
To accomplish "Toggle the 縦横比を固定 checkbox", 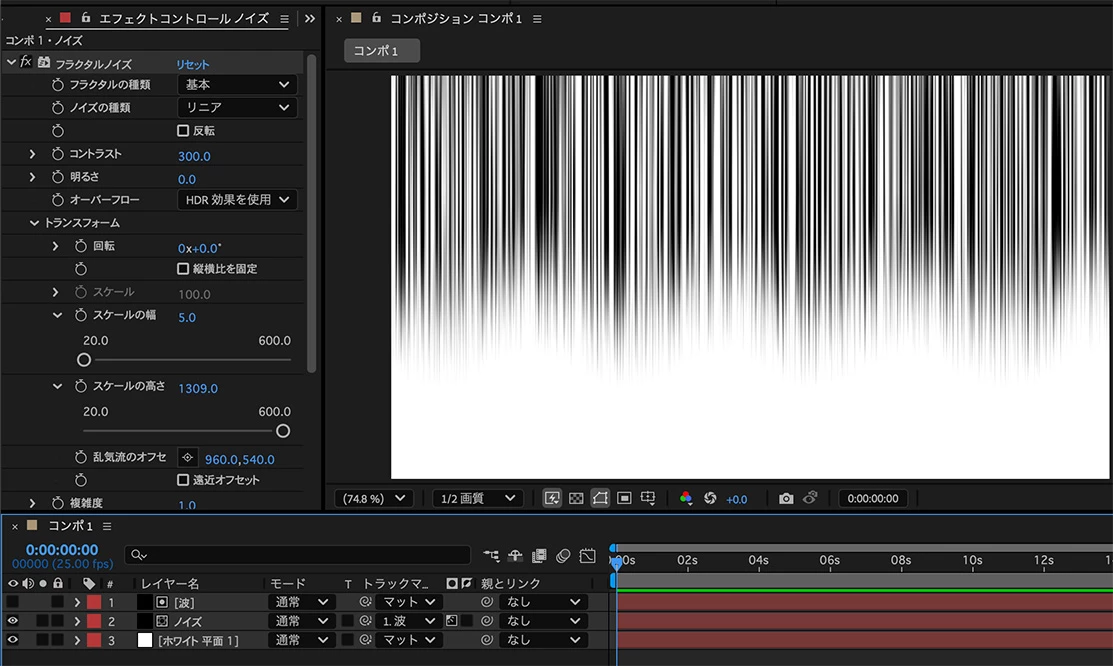I will pyautogui.click(x=182, y=268).
